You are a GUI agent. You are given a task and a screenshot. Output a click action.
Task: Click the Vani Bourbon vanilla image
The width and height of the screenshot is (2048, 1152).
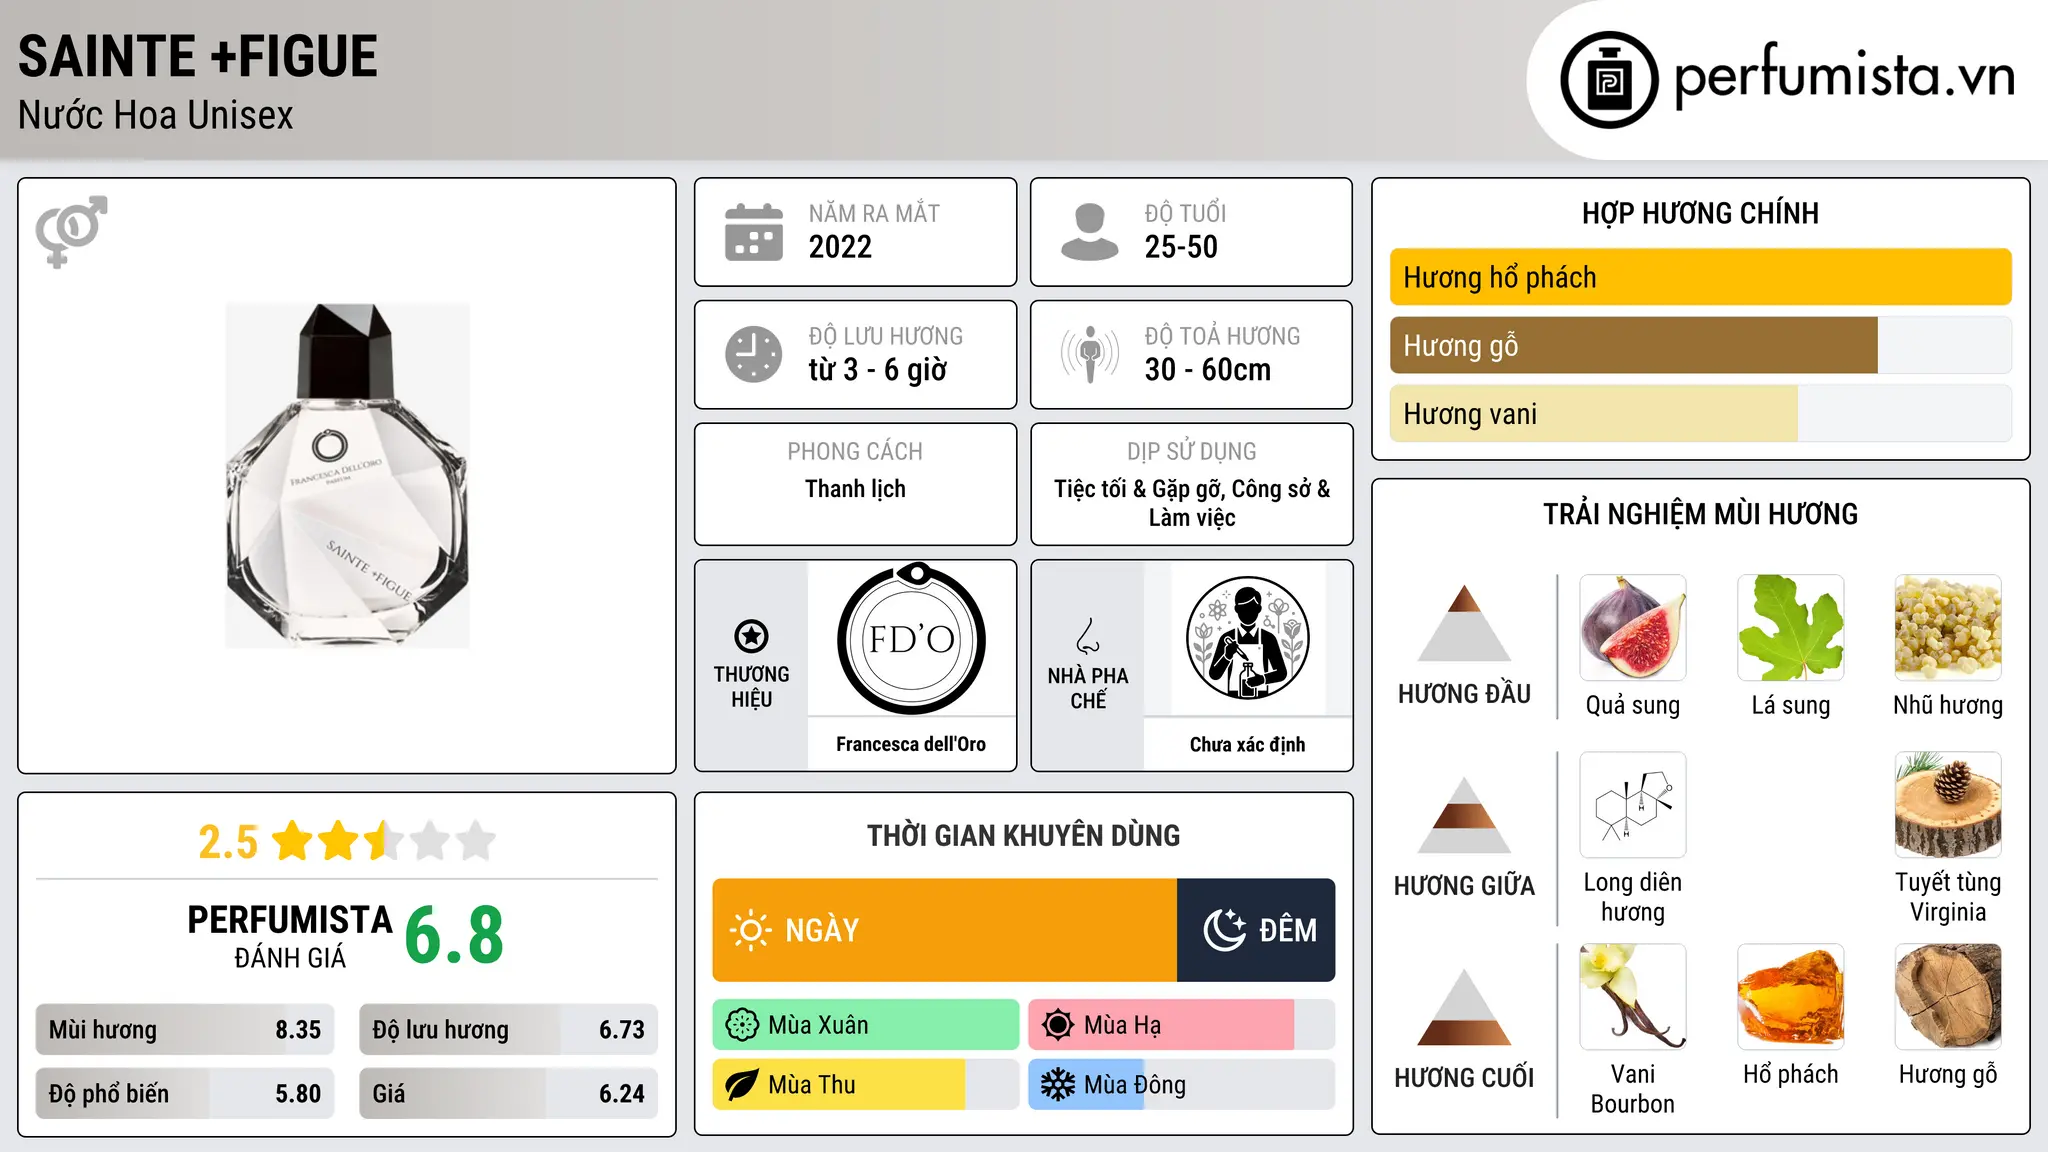[x=1633, y=997]
